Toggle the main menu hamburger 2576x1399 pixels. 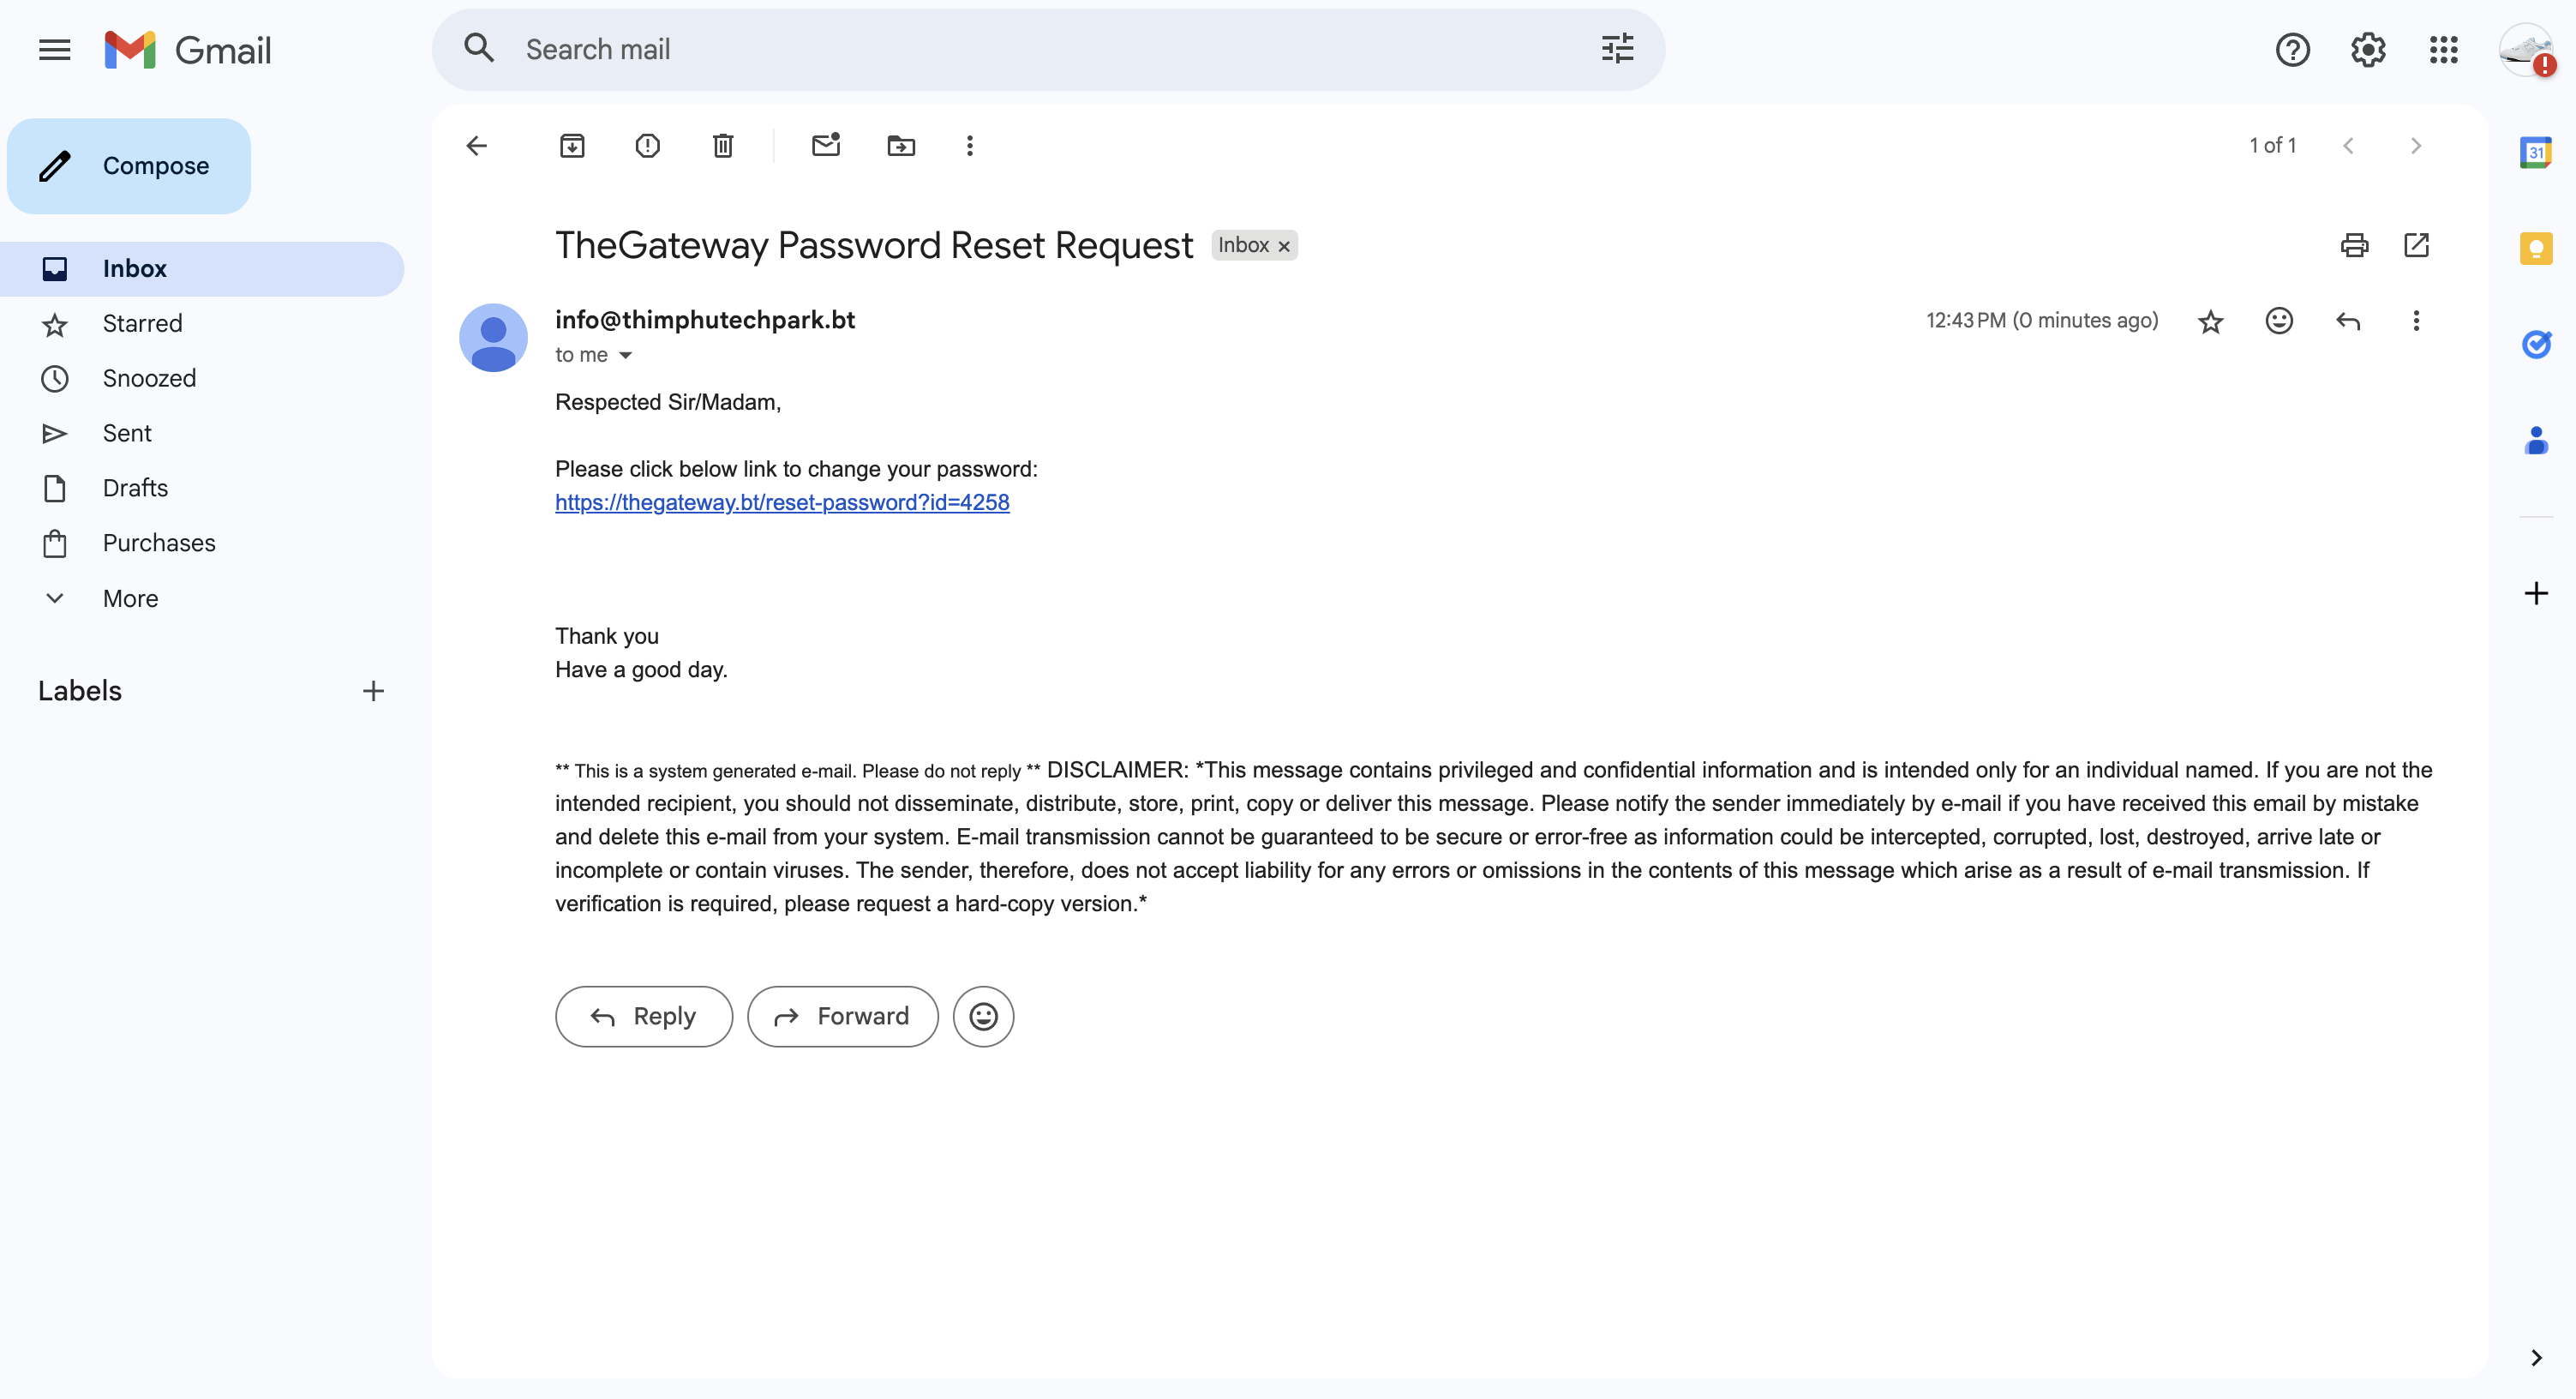pos(55,49)
